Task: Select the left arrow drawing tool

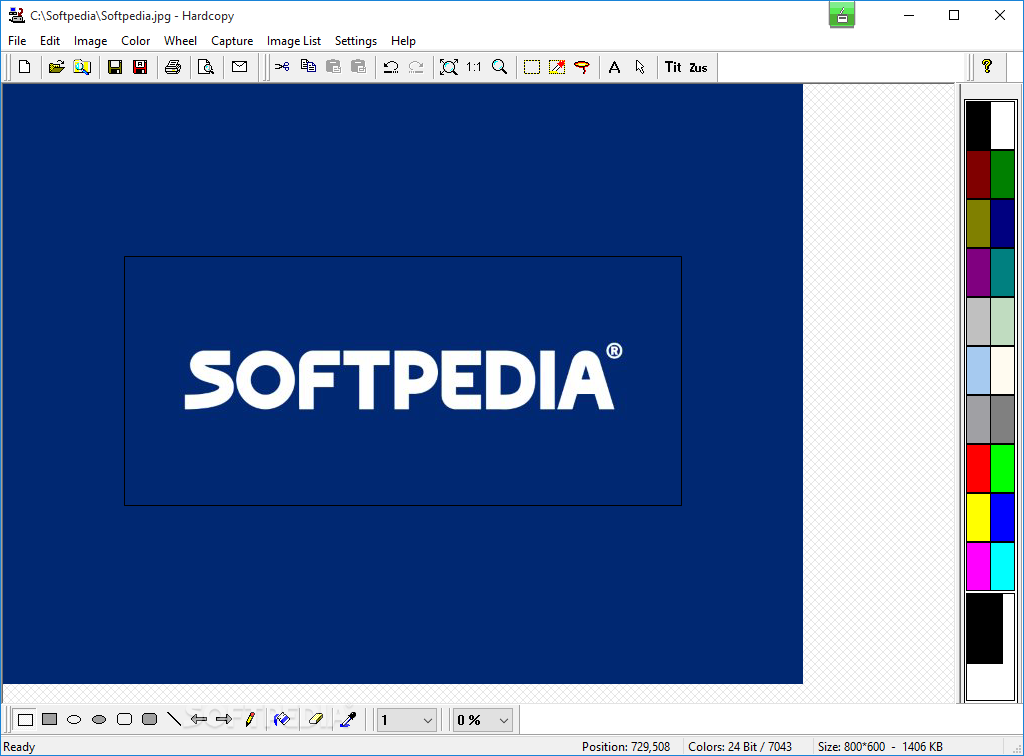Action: click(199, 719)
